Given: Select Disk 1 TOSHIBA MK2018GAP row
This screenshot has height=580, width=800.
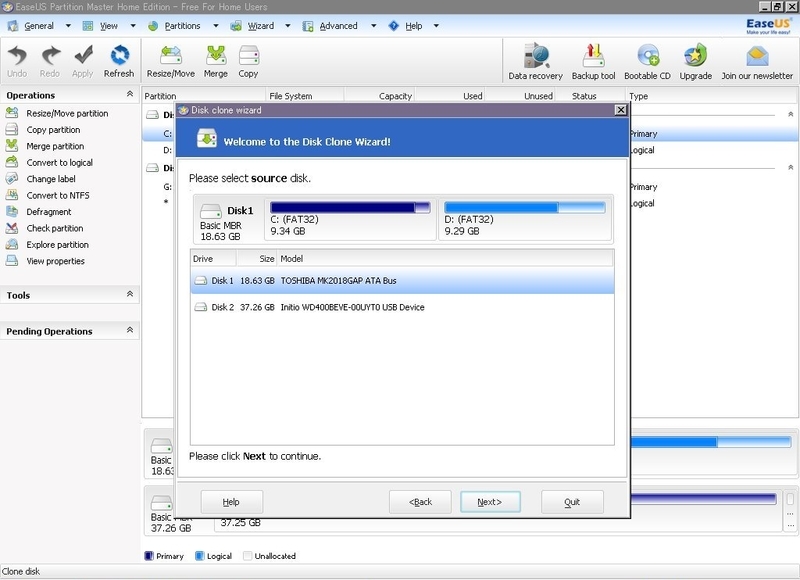Looking at the screenshot, I should click(402, 281).
